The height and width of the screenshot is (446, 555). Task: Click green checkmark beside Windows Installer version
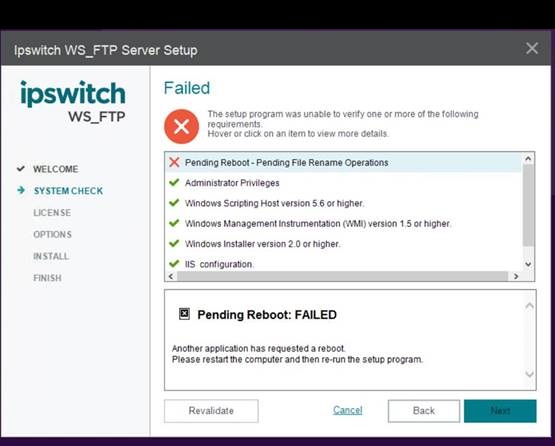[x=174, y=244]
